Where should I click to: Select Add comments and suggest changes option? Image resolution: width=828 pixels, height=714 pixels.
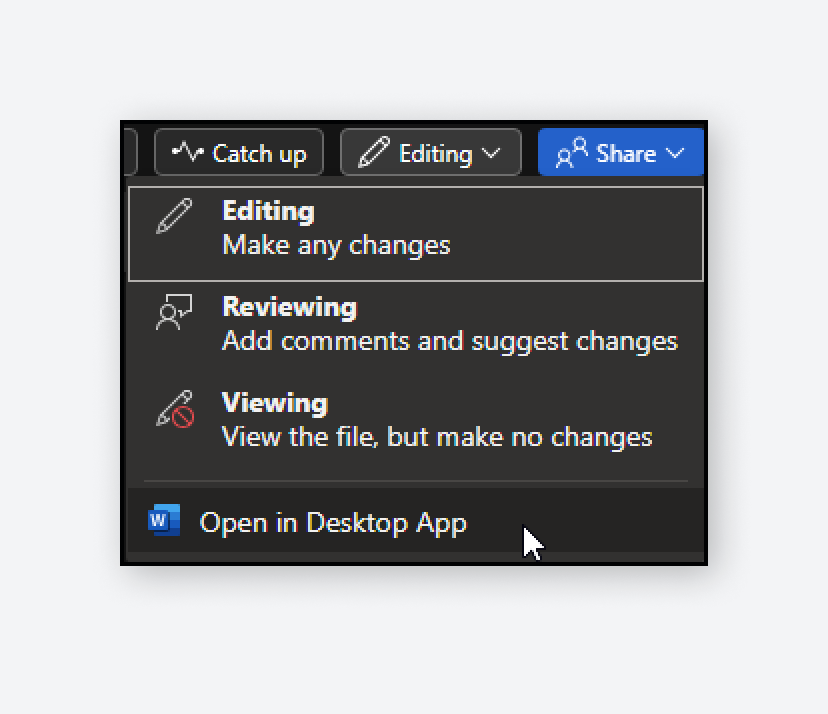(x=450, y=341)
